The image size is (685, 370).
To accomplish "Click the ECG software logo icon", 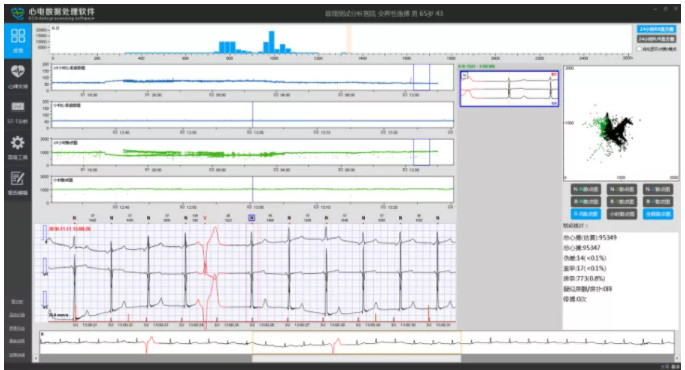I will 17,14.
